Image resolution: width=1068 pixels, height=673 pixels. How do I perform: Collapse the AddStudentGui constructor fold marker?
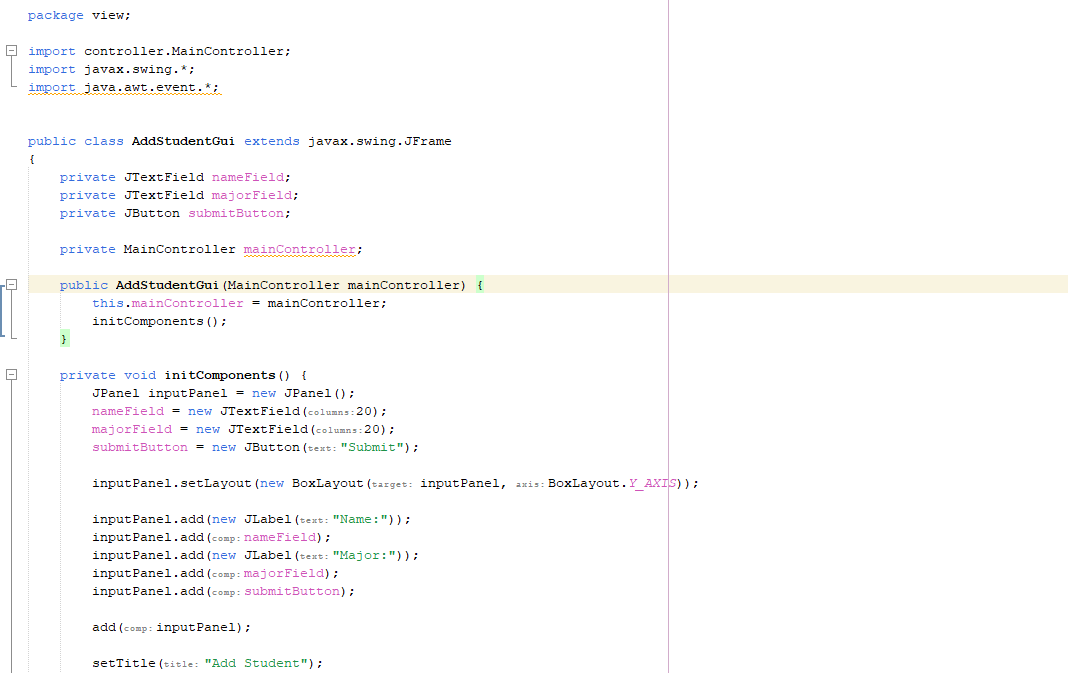pyautogui.click(x=10, y=284)
